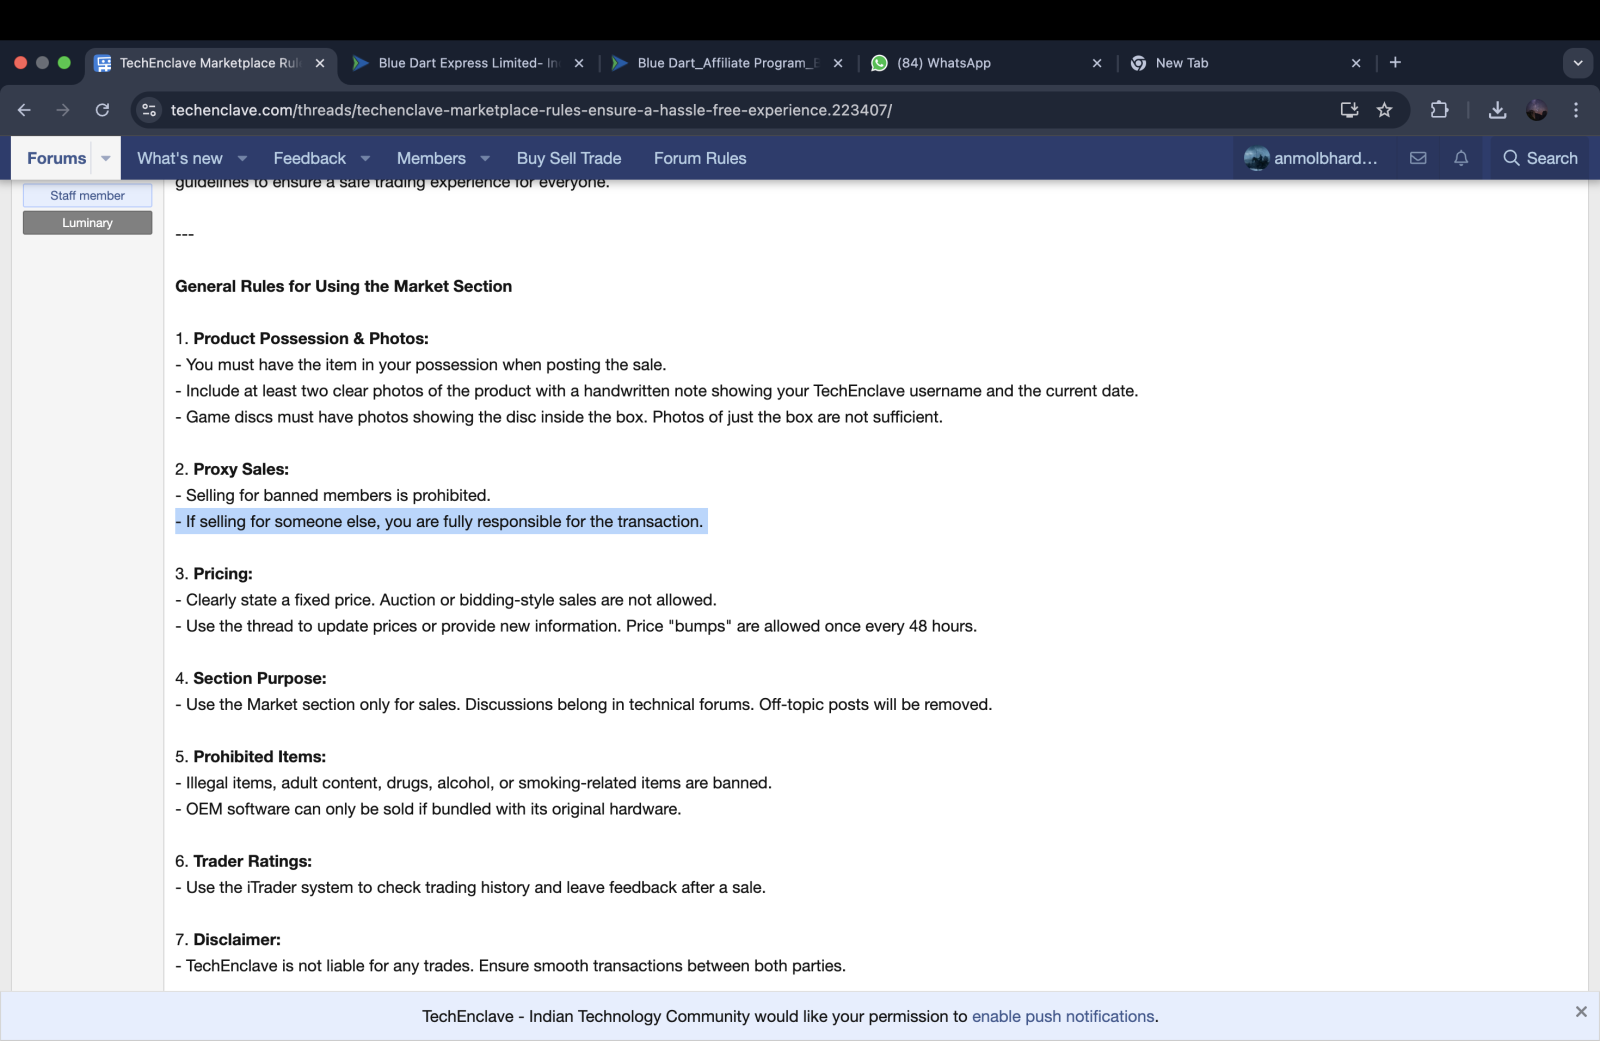Viewport: 1600px width, 1041px height.
Task: Click 'Use the iTrader system' line
Action: click(x=471, y=887)
